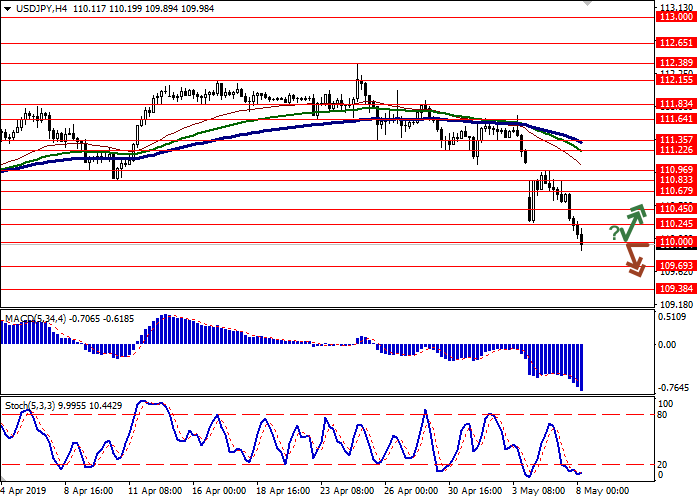Click the MACD(5,34,4) indicator label
Viewport: 700px width, 500px height.
(36, 319)
